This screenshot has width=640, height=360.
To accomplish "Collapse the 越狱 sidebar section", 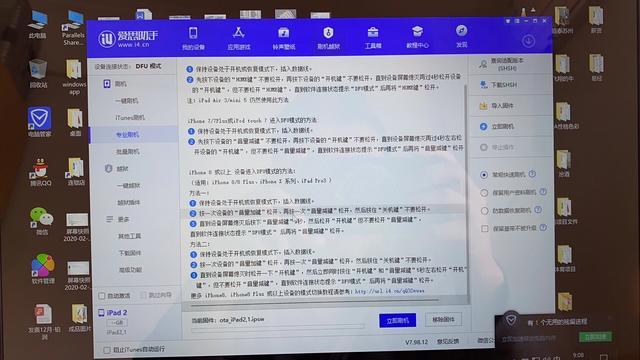I will click(x=116, y=169).
